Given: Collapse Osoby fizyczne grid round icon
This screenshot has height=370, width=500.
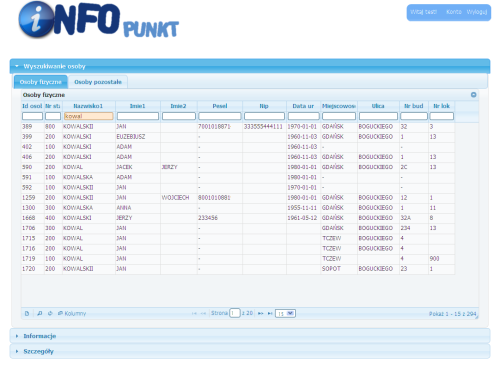Looking at the screenshot, I should (473, 95).
